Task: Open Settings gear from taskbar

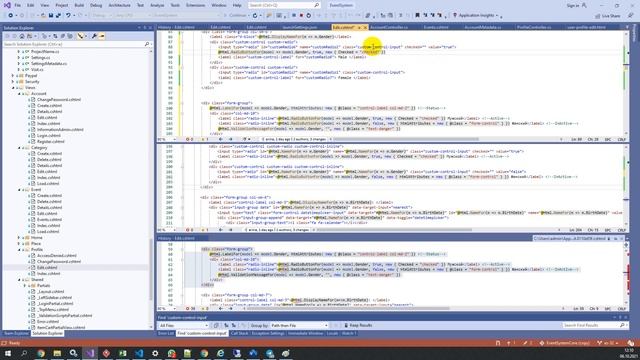Action: (x=155, y=353)
